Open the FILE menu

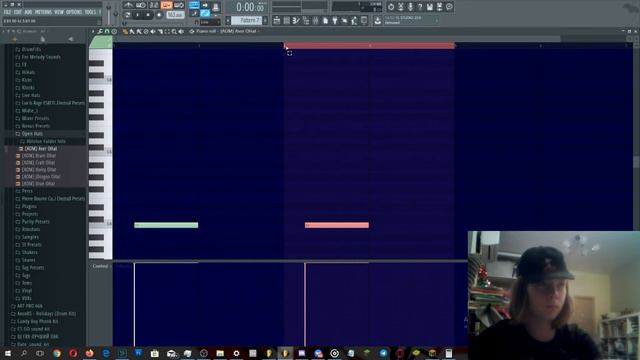coord(7,12)
